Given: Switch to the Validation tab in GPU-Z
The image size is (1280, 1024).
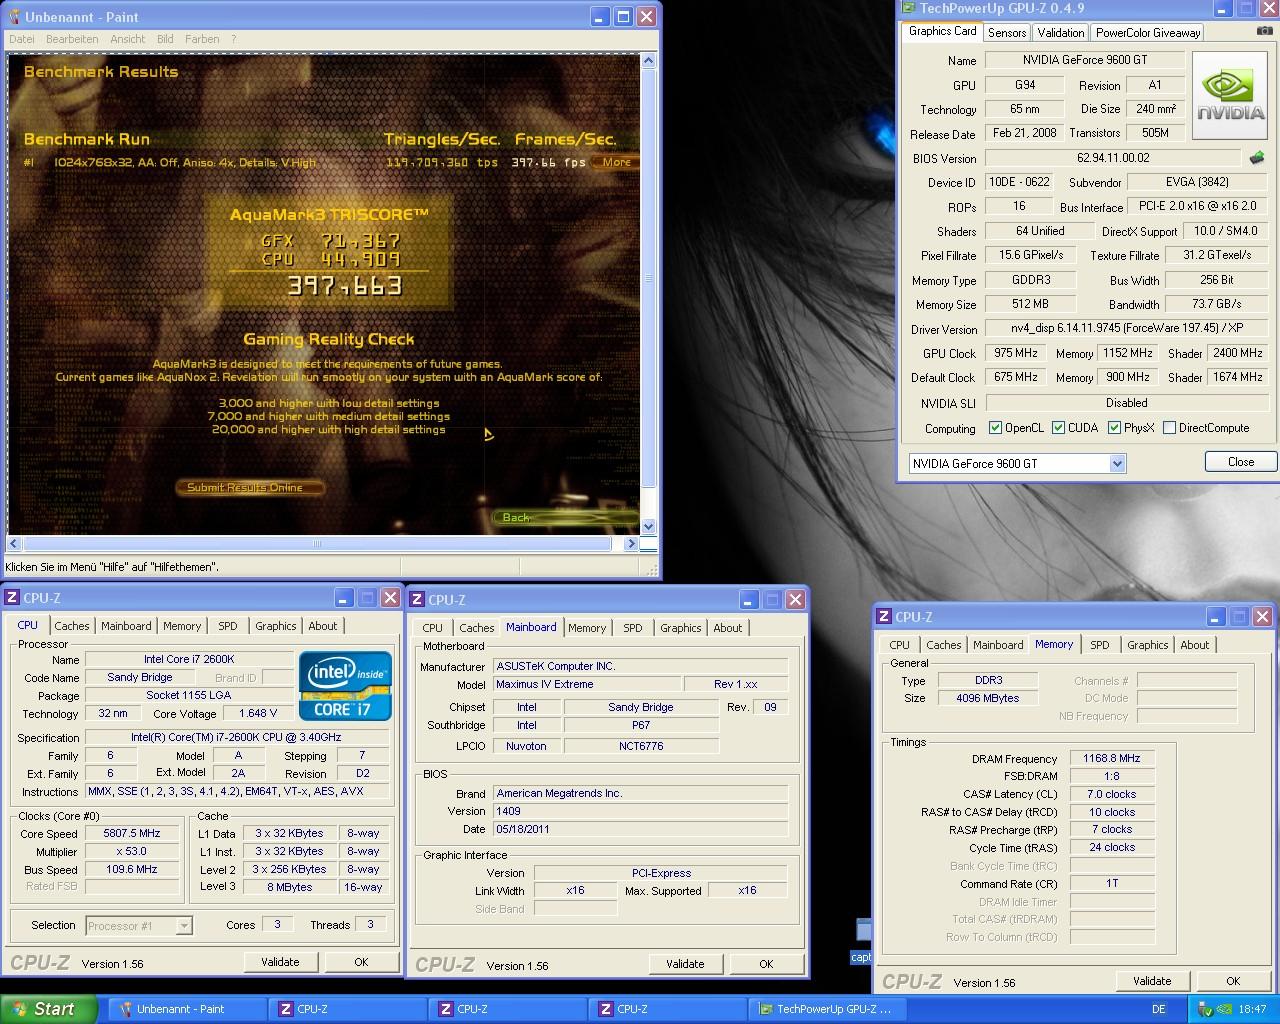Looking at the screenshot, I should tap(1060, 33).
